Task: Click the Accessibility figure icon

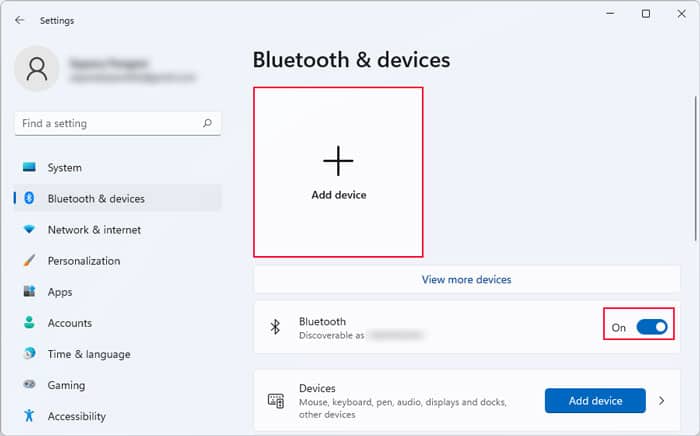Action: pos(29,415)
